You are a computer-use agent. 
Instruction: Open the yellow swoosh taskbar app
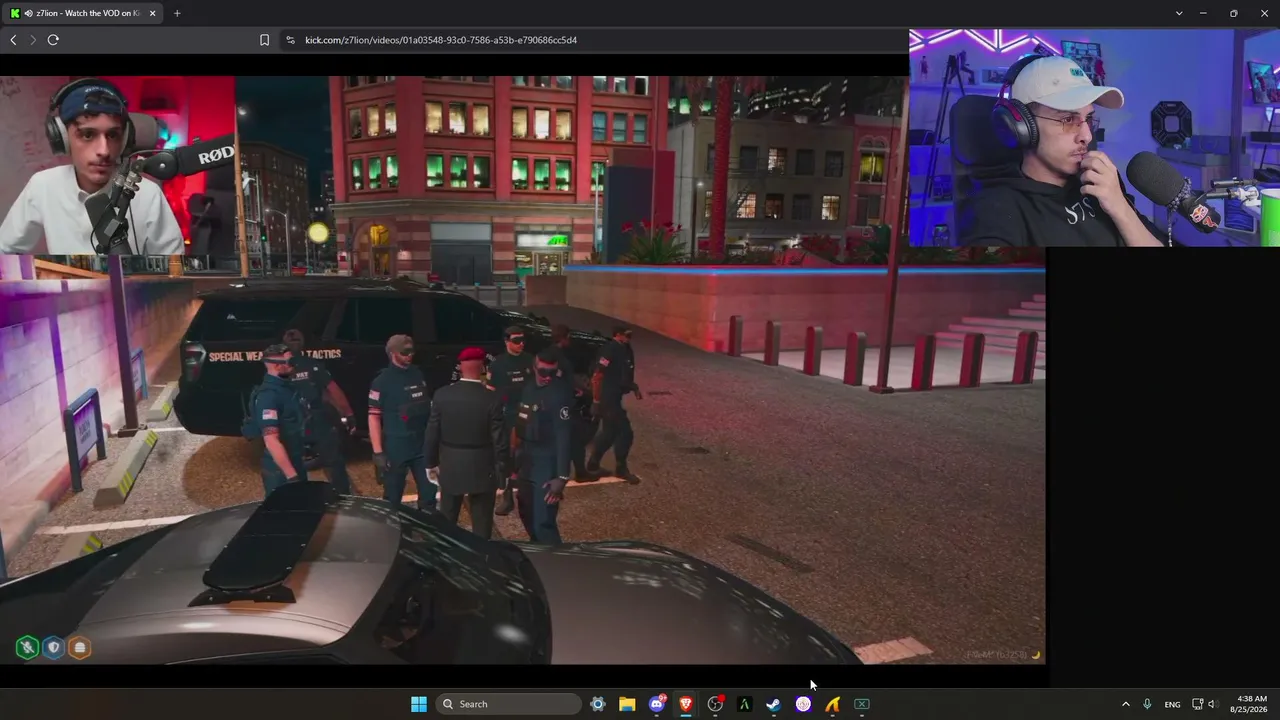[832, 704]
